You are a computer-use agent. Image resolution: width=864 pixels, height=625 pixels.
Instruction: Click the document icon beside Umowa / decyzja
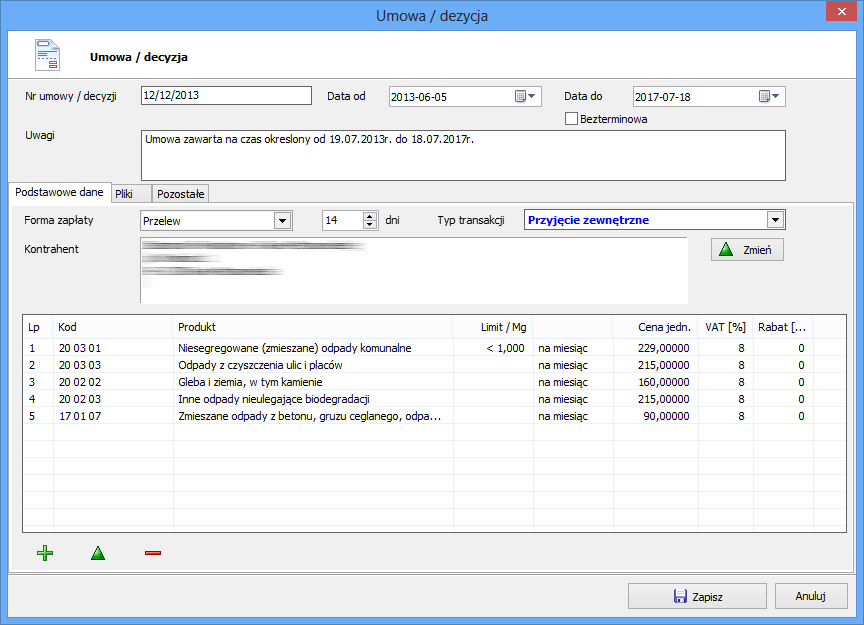(x=48, y=55)
